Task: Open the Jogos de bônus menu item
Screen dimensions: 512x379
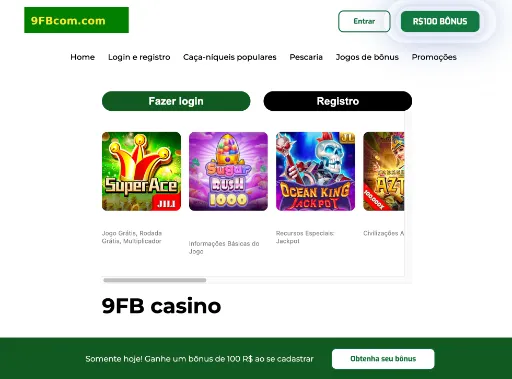Action: [367, 57]
